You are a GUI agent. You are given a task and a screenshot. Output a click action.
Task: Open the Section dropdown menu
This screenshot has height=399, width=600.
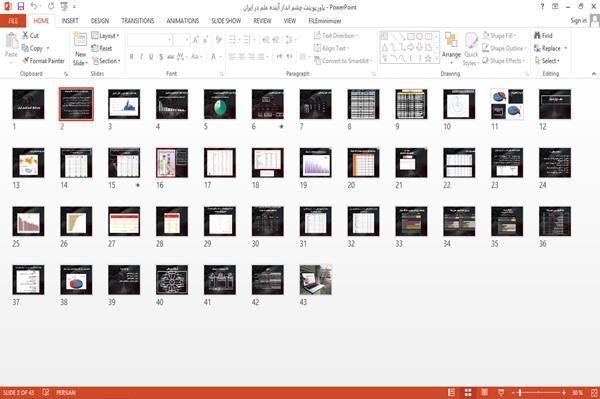pos(106,61)
